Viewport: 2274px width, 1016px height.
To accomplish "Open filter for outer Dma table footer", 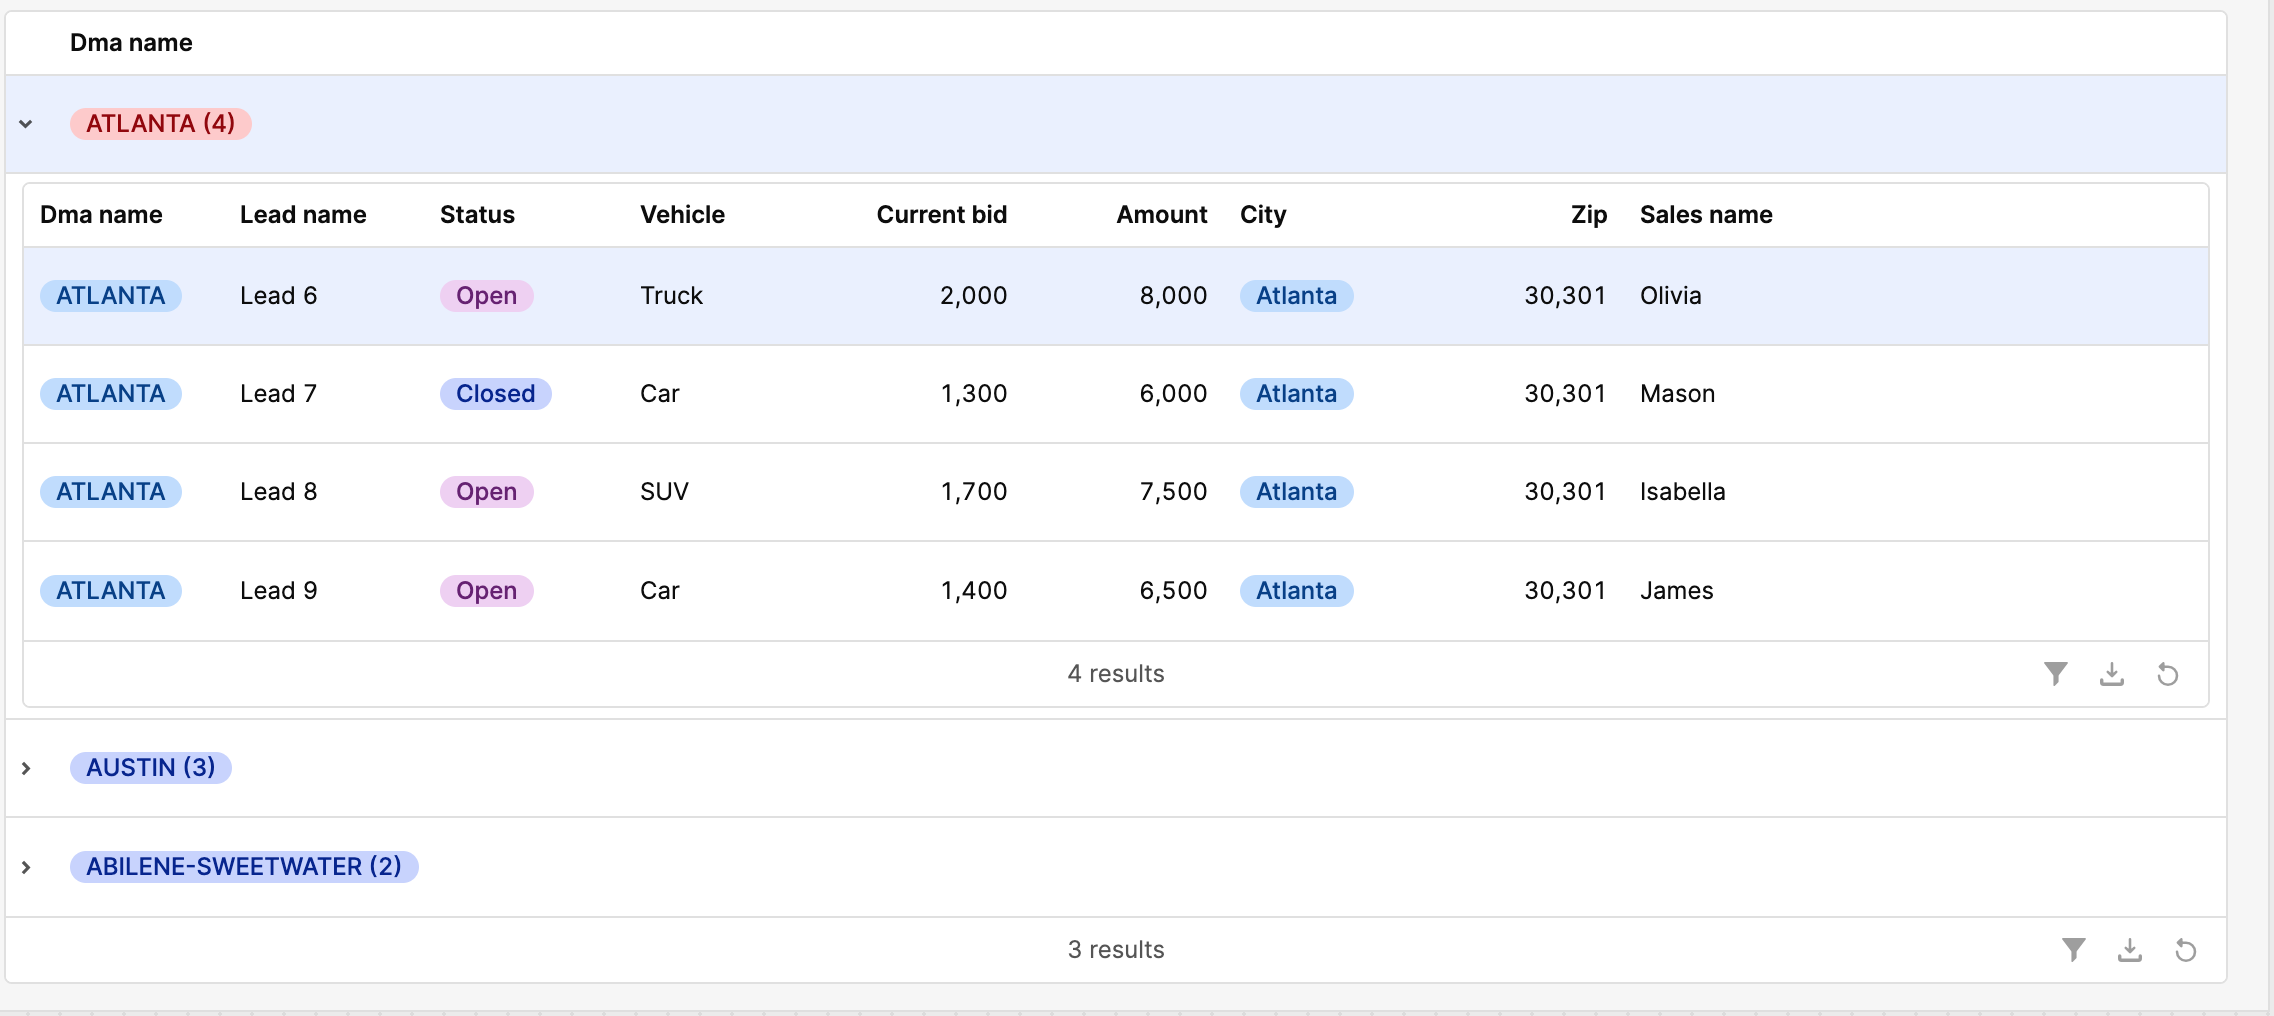I will [x=2073, y=950].
